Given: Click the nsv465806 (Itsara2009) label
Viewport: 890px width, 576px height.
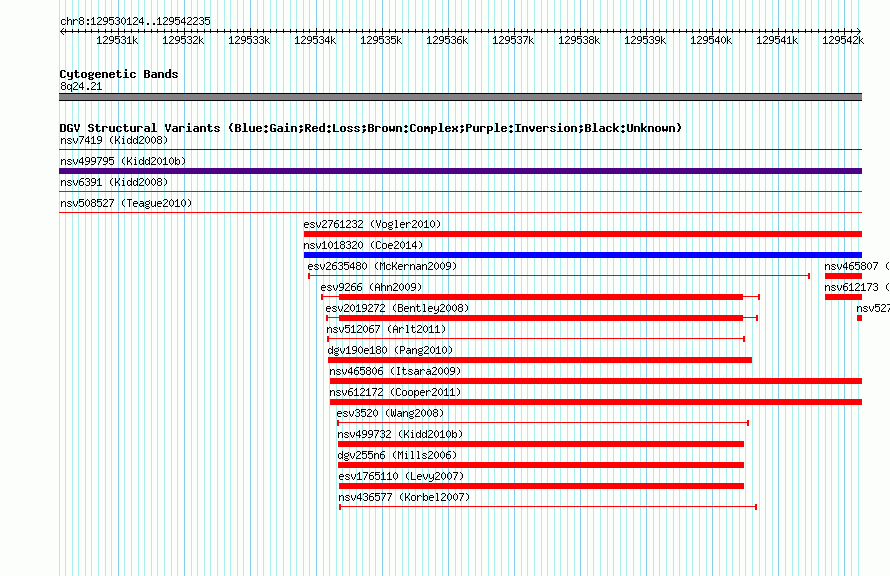Looking at the screenshot, I should (x=395, y=371).
